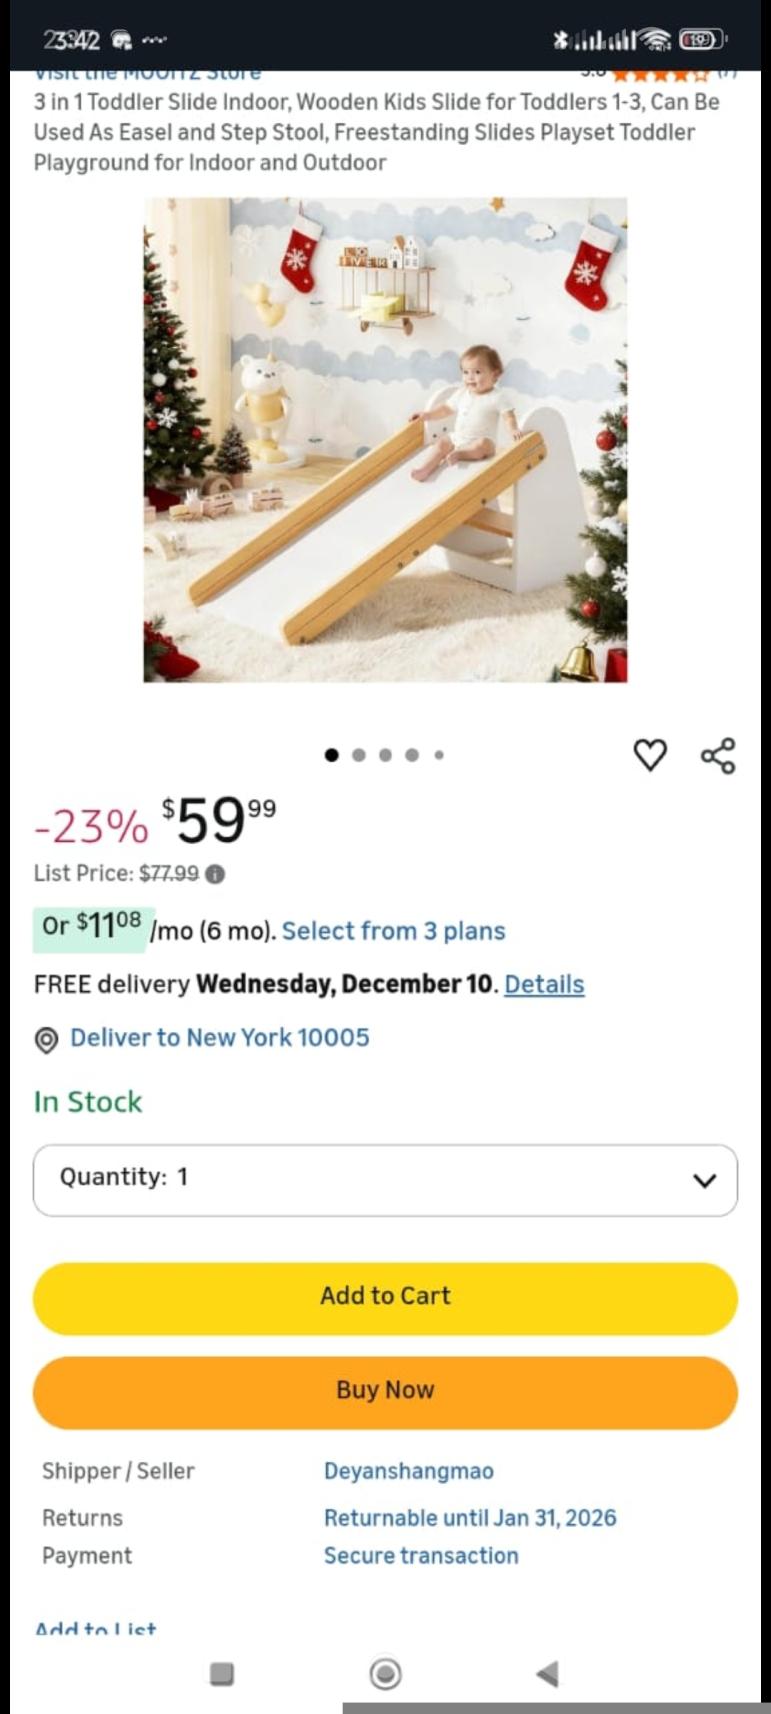Open the delivery Details link

pos(544,984)
